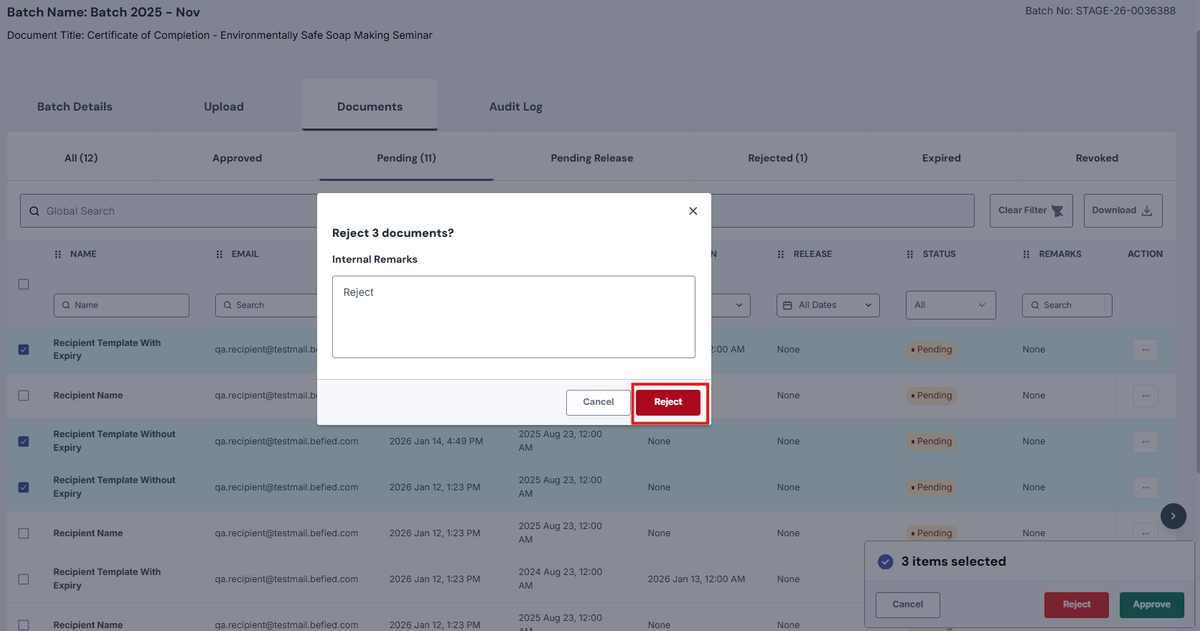Uncheck Recipient Template Without Expiry dated 2026 Jan 12
The image size is (1200, 631).
(24, 487)
